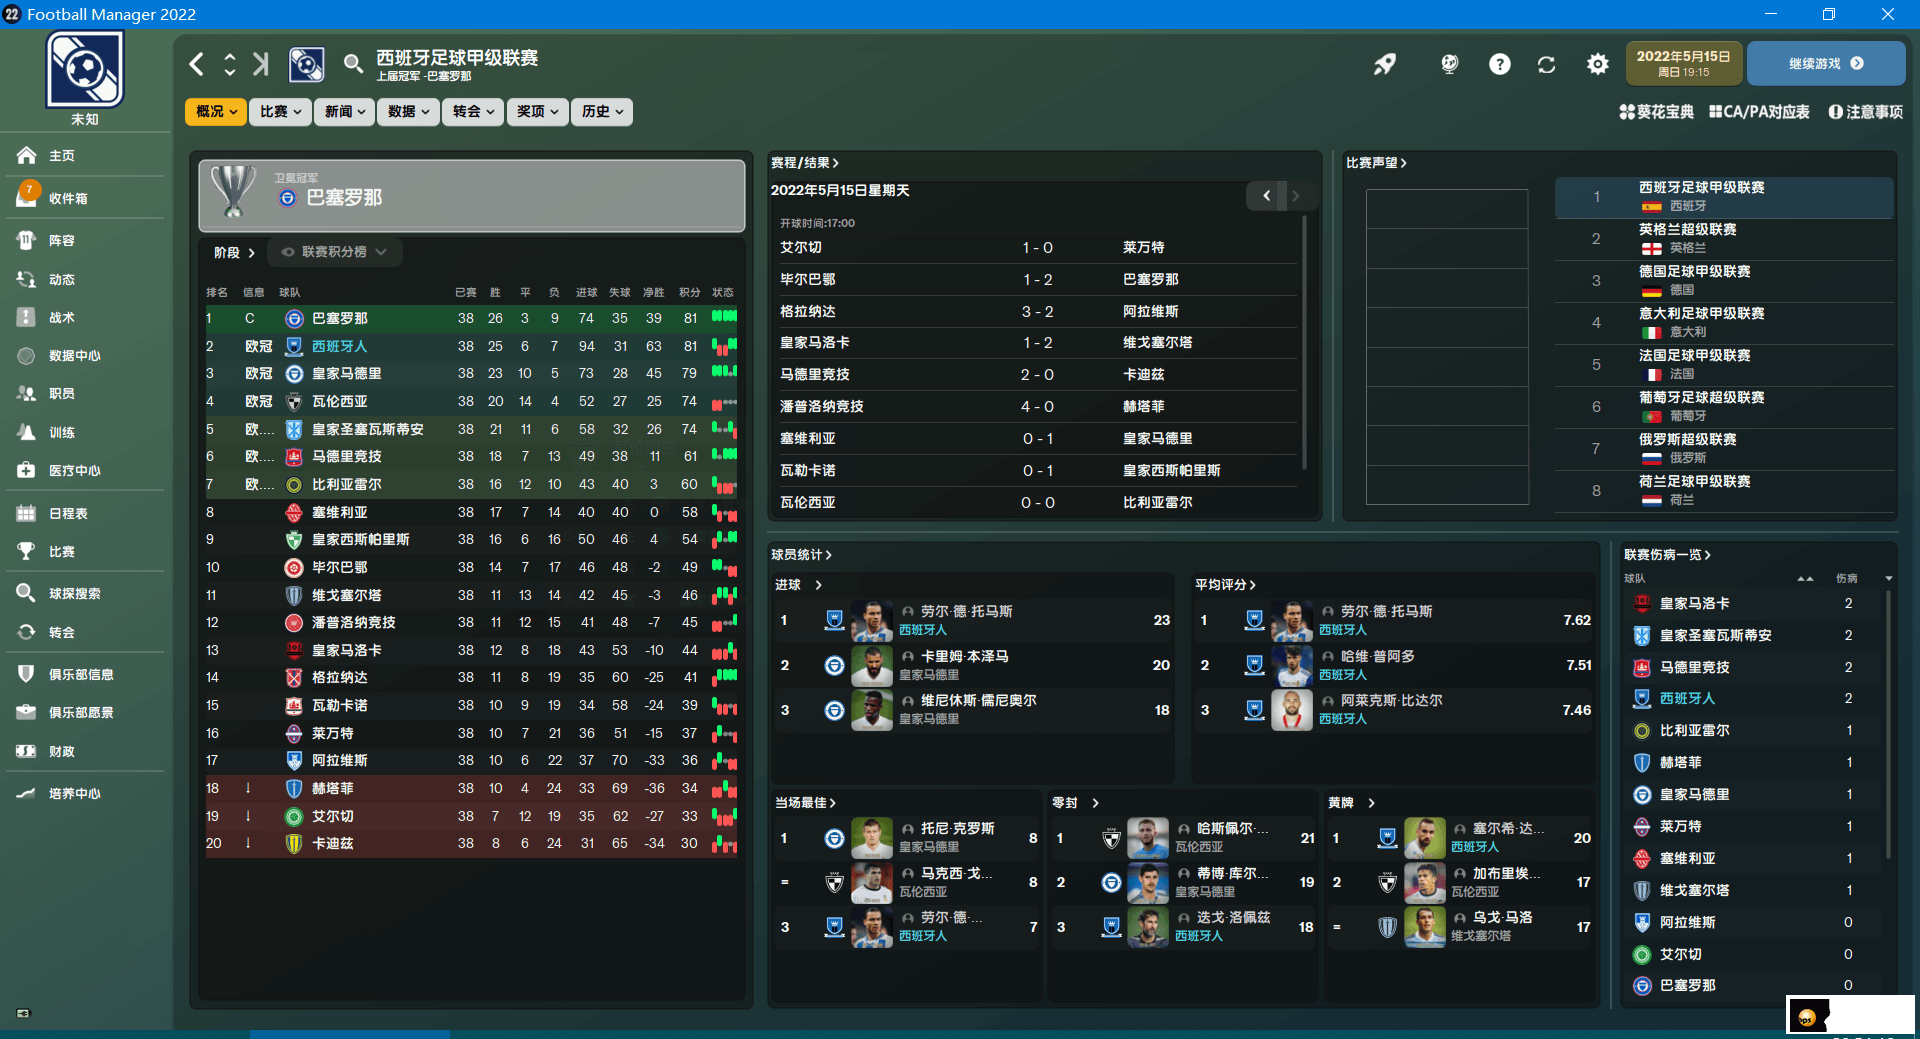Click 卡里姆·本泽马 player photo
Viewport: 1920px width, 1039px height.
(x=872, y=666)
